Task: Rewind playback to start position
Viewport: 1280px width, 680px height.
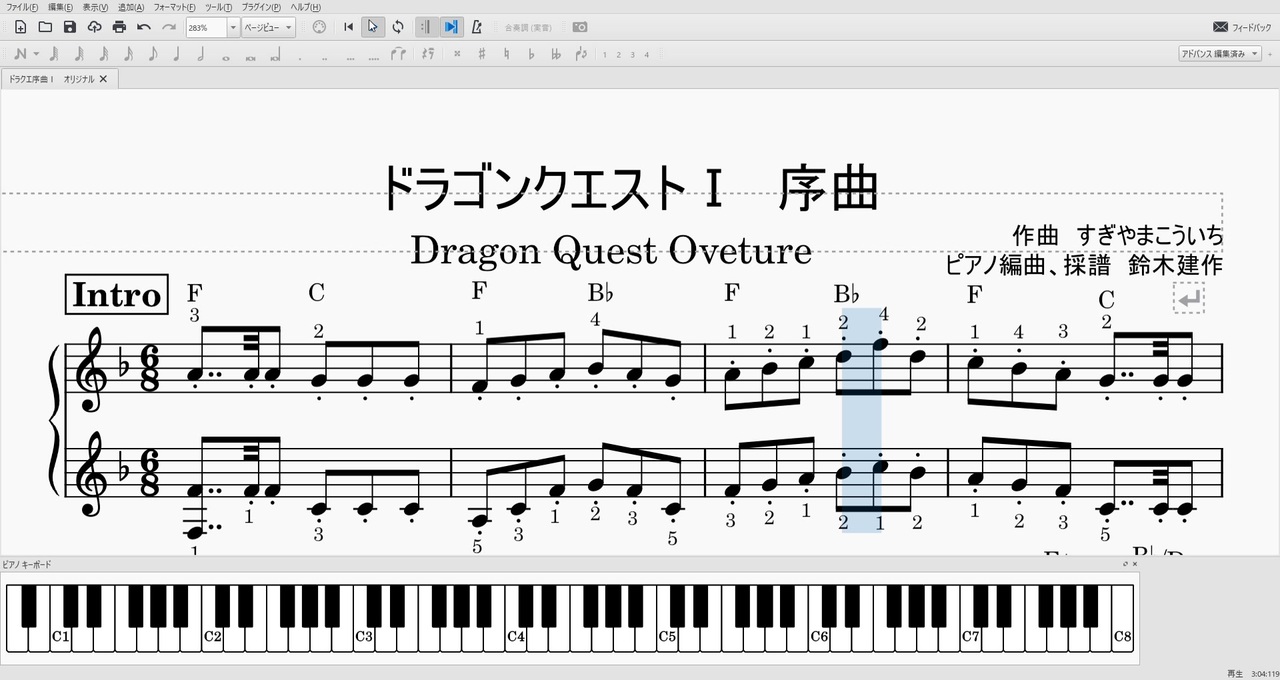Action: coord(348,27)
